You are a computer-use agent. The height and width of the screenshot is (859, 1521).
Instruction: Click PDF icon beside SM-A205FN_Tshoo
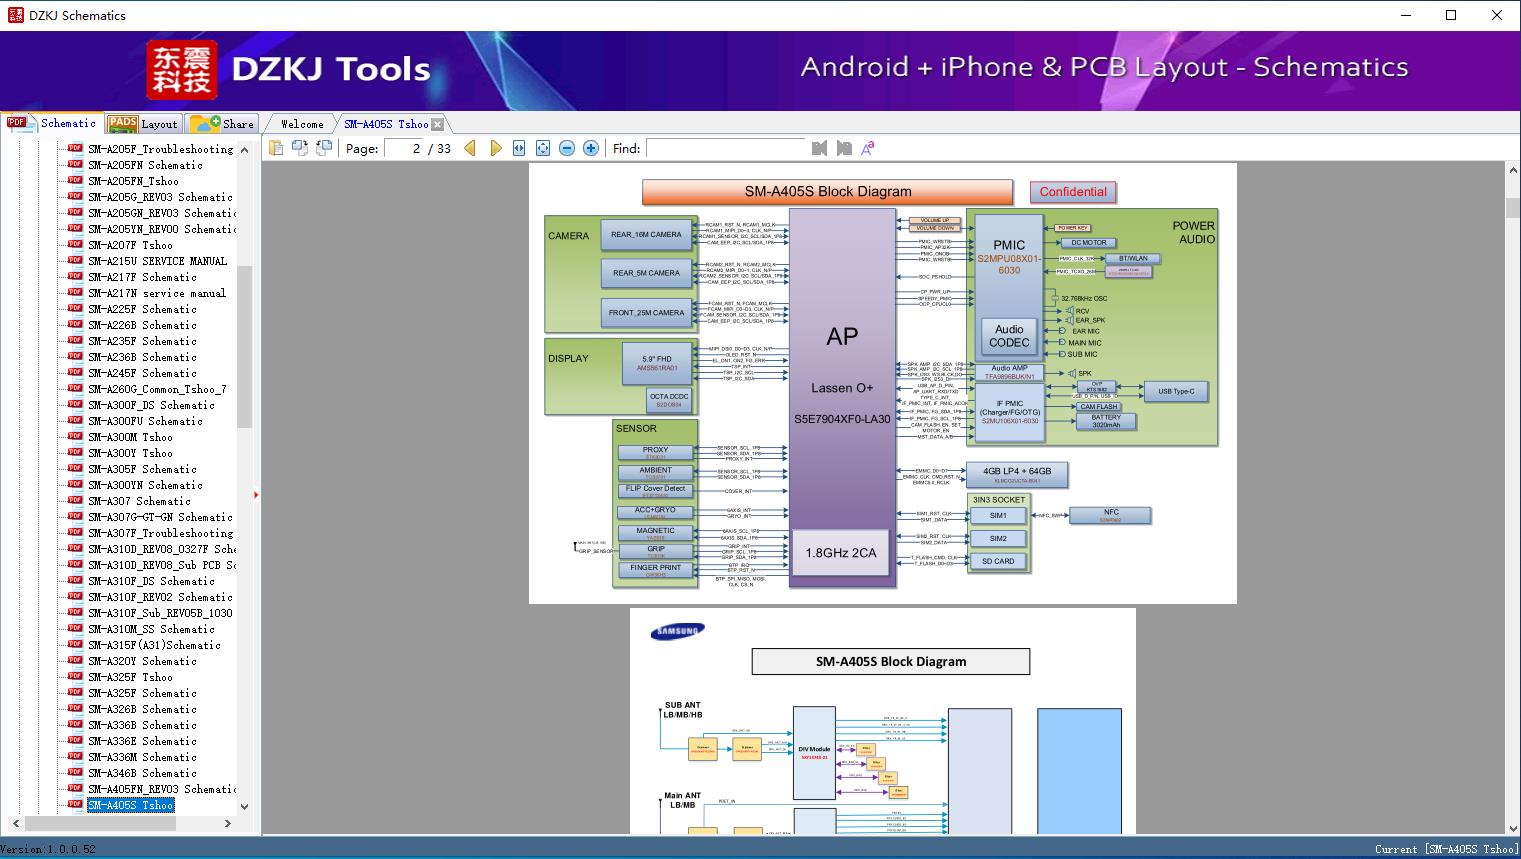pyautogui.click(x=75, y=181)
